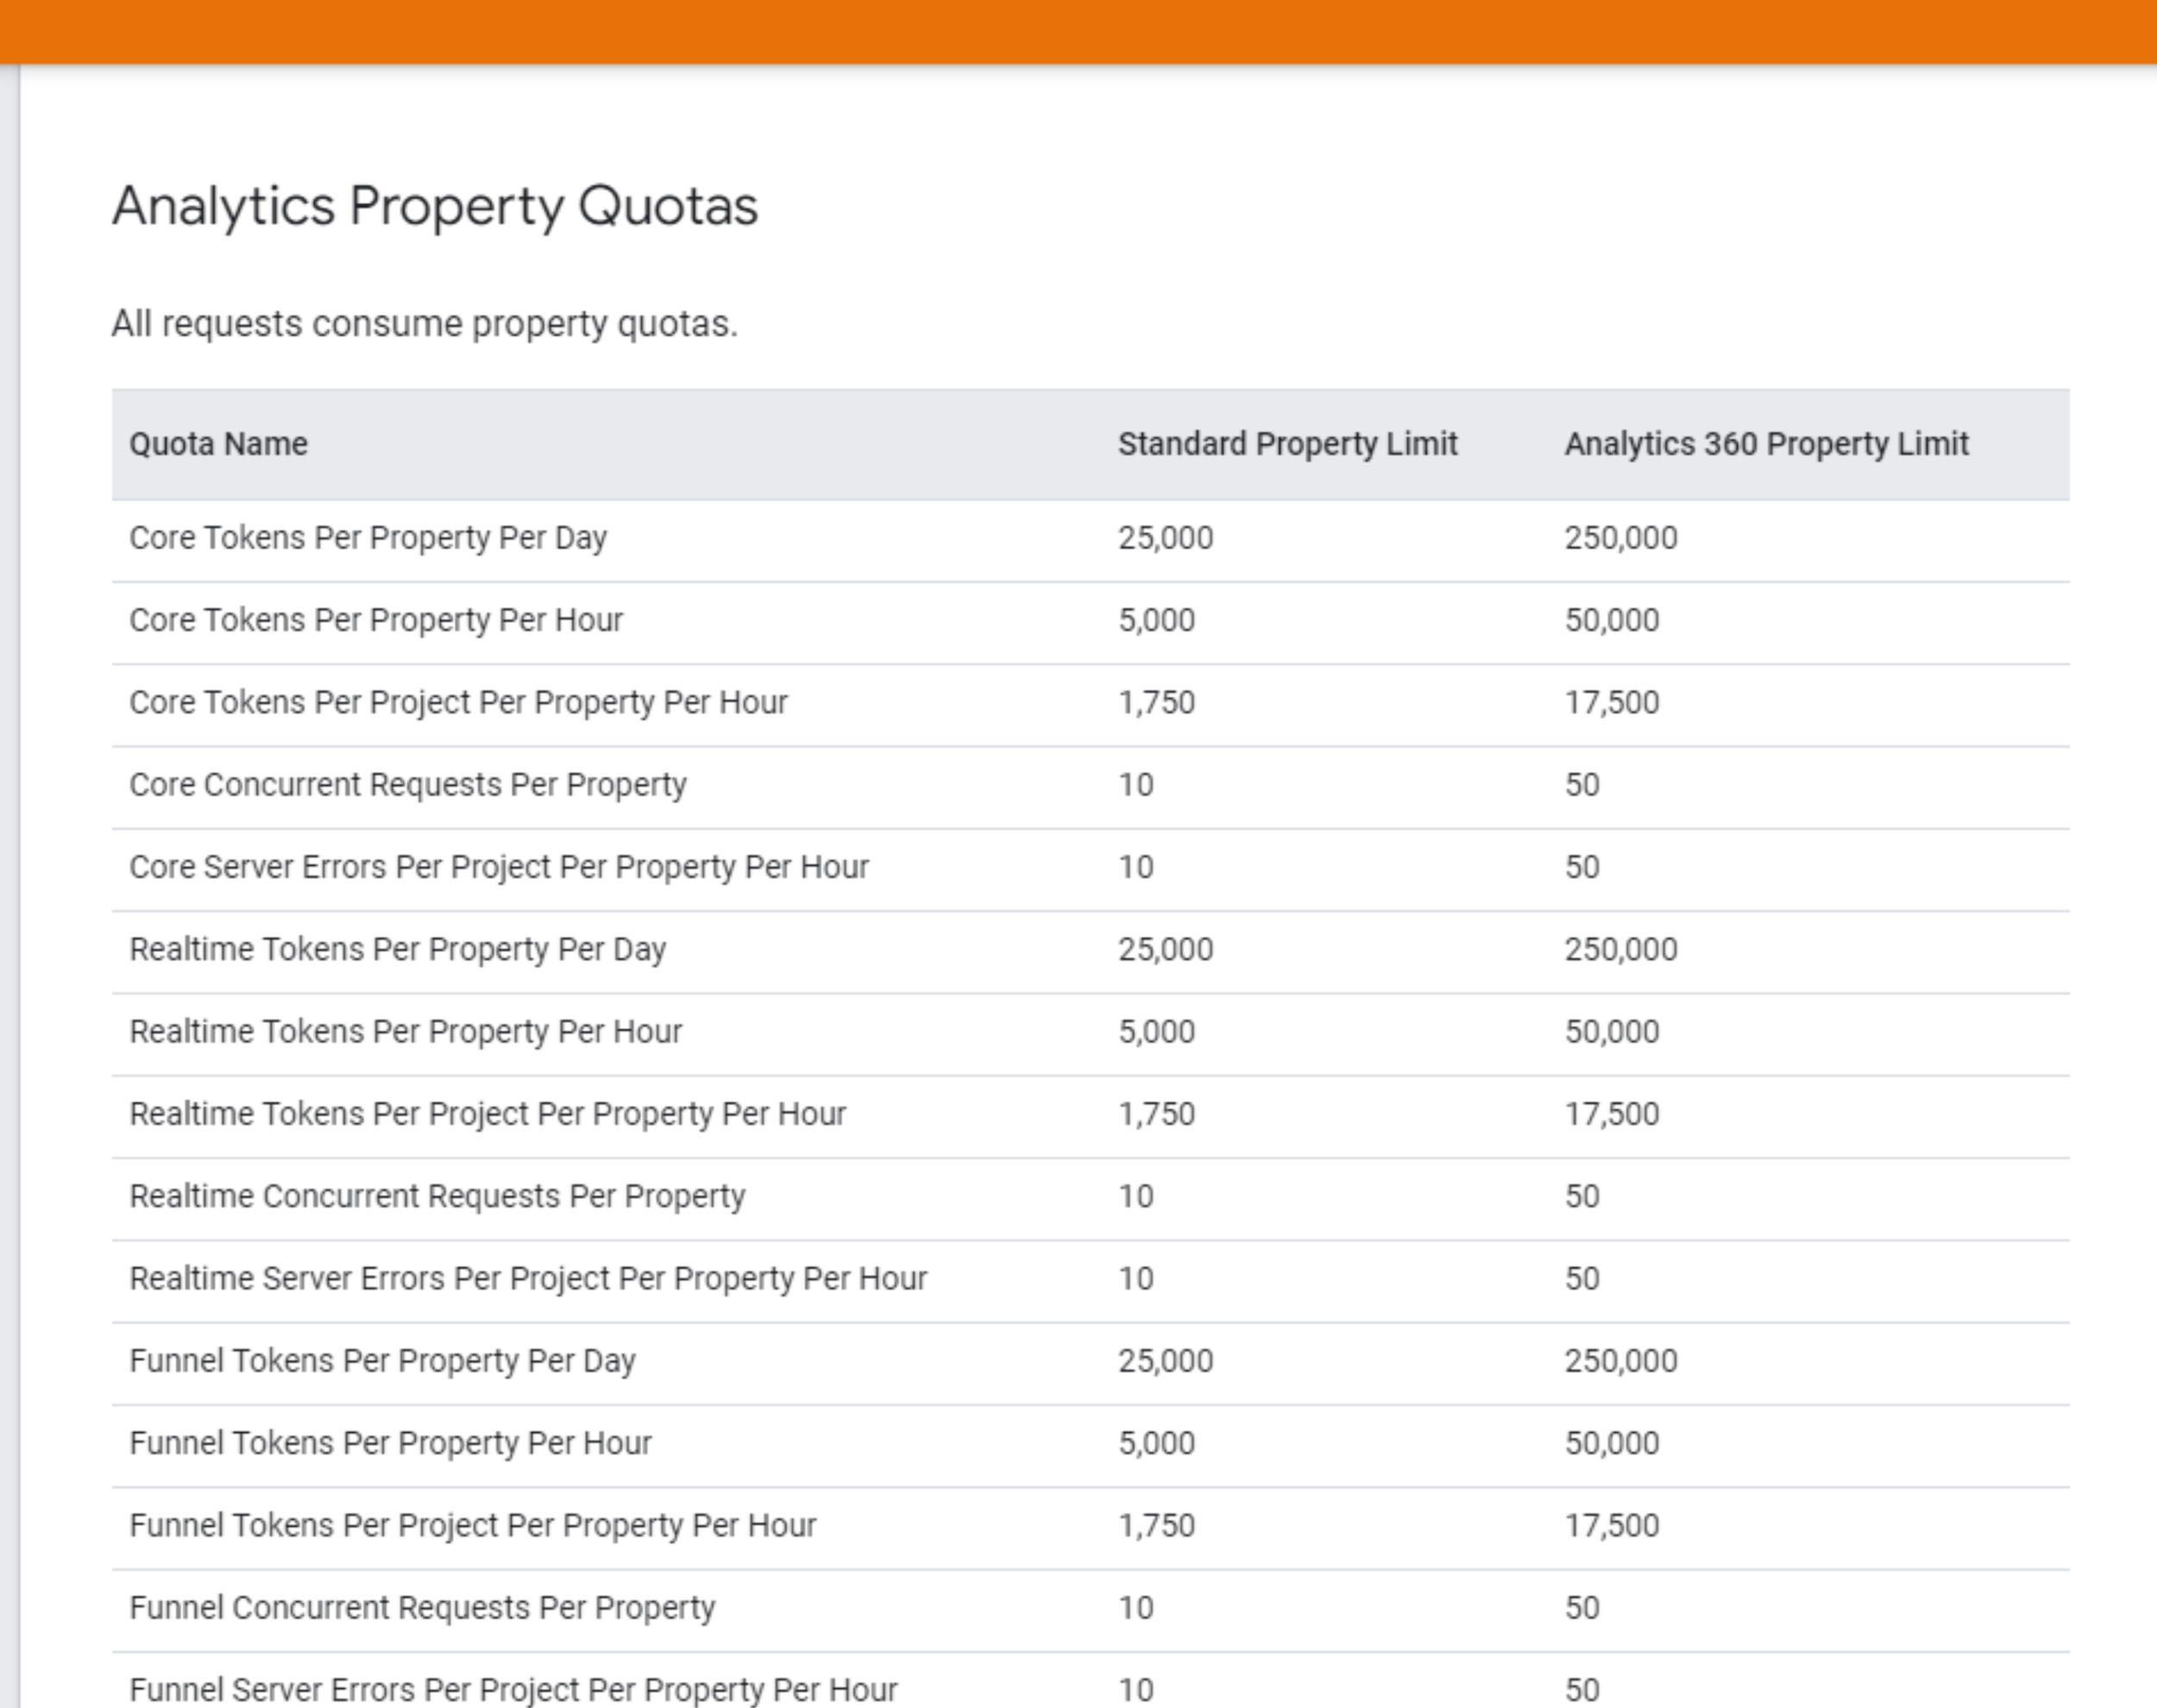Click 360 limit 50 for Core Server Errors
Screen dimensions: 2157x1708
[x=1583, y=867]
